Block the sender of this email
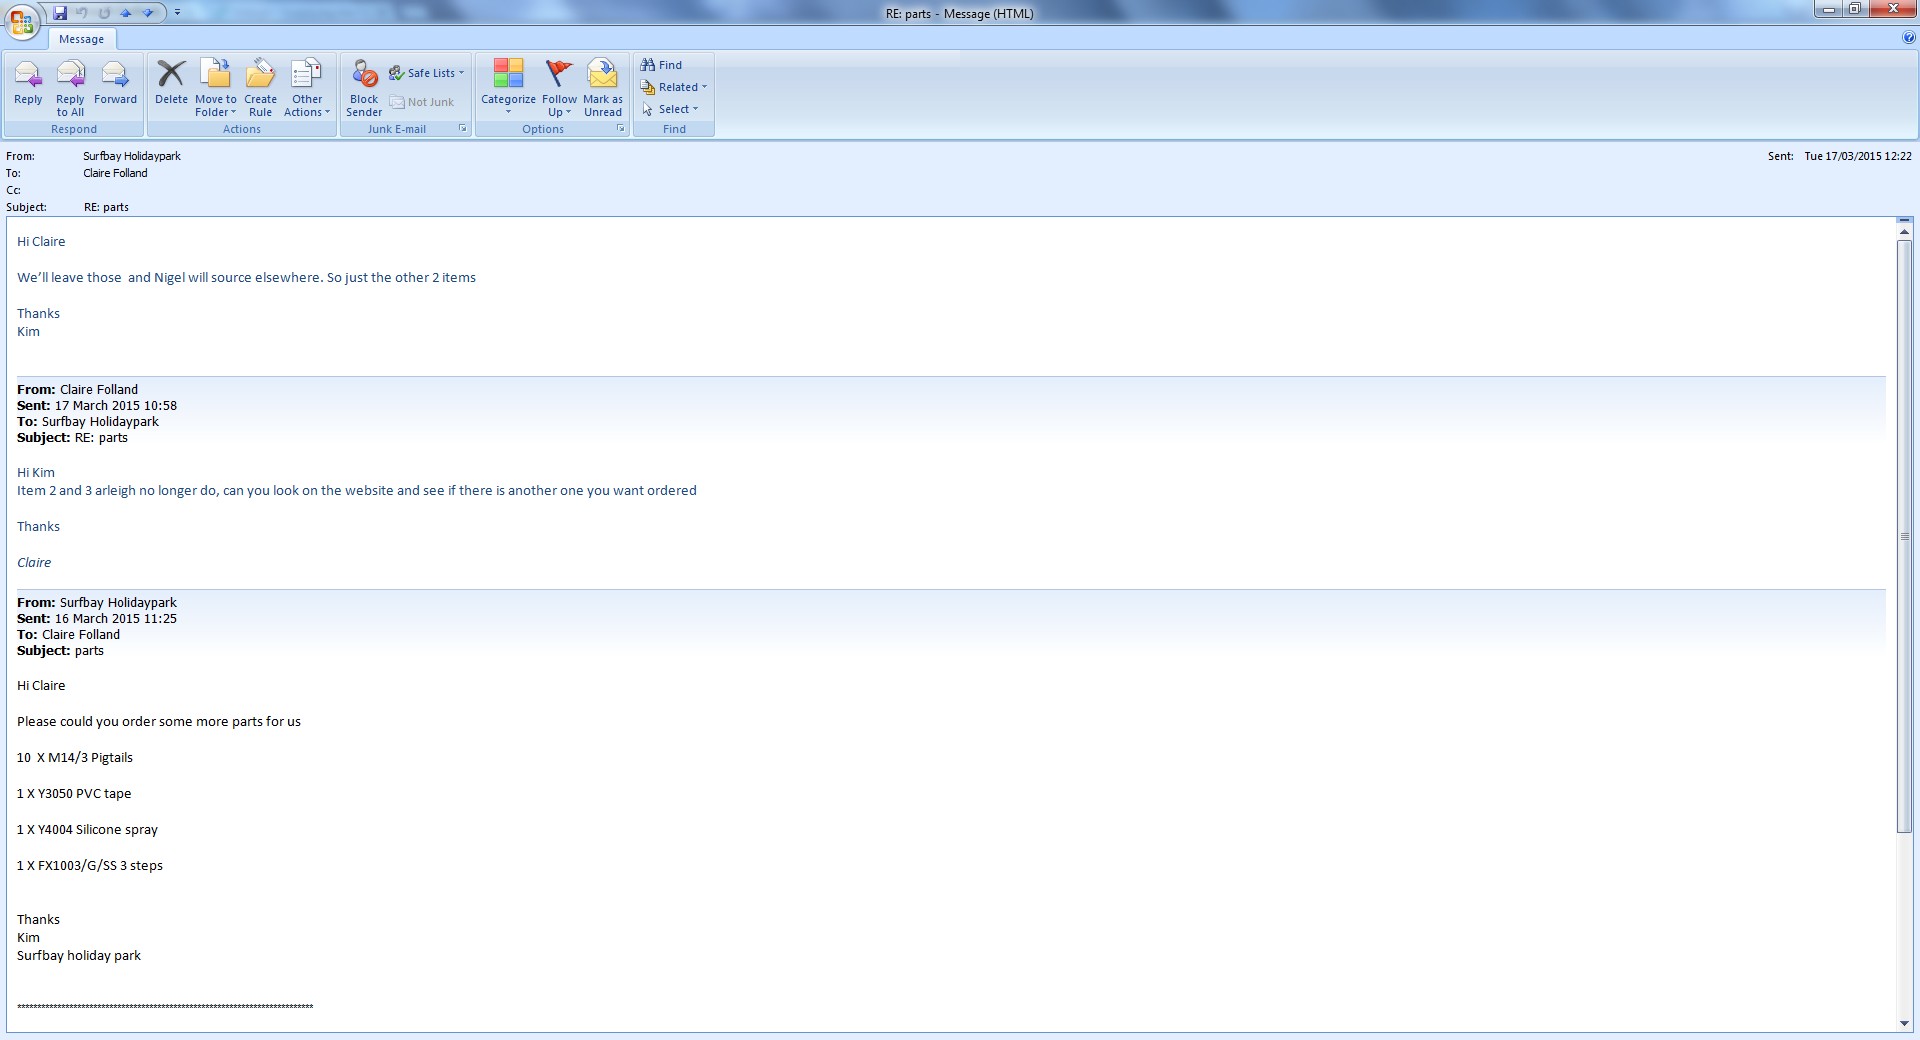1920x1040 pixels. (364, 87)
